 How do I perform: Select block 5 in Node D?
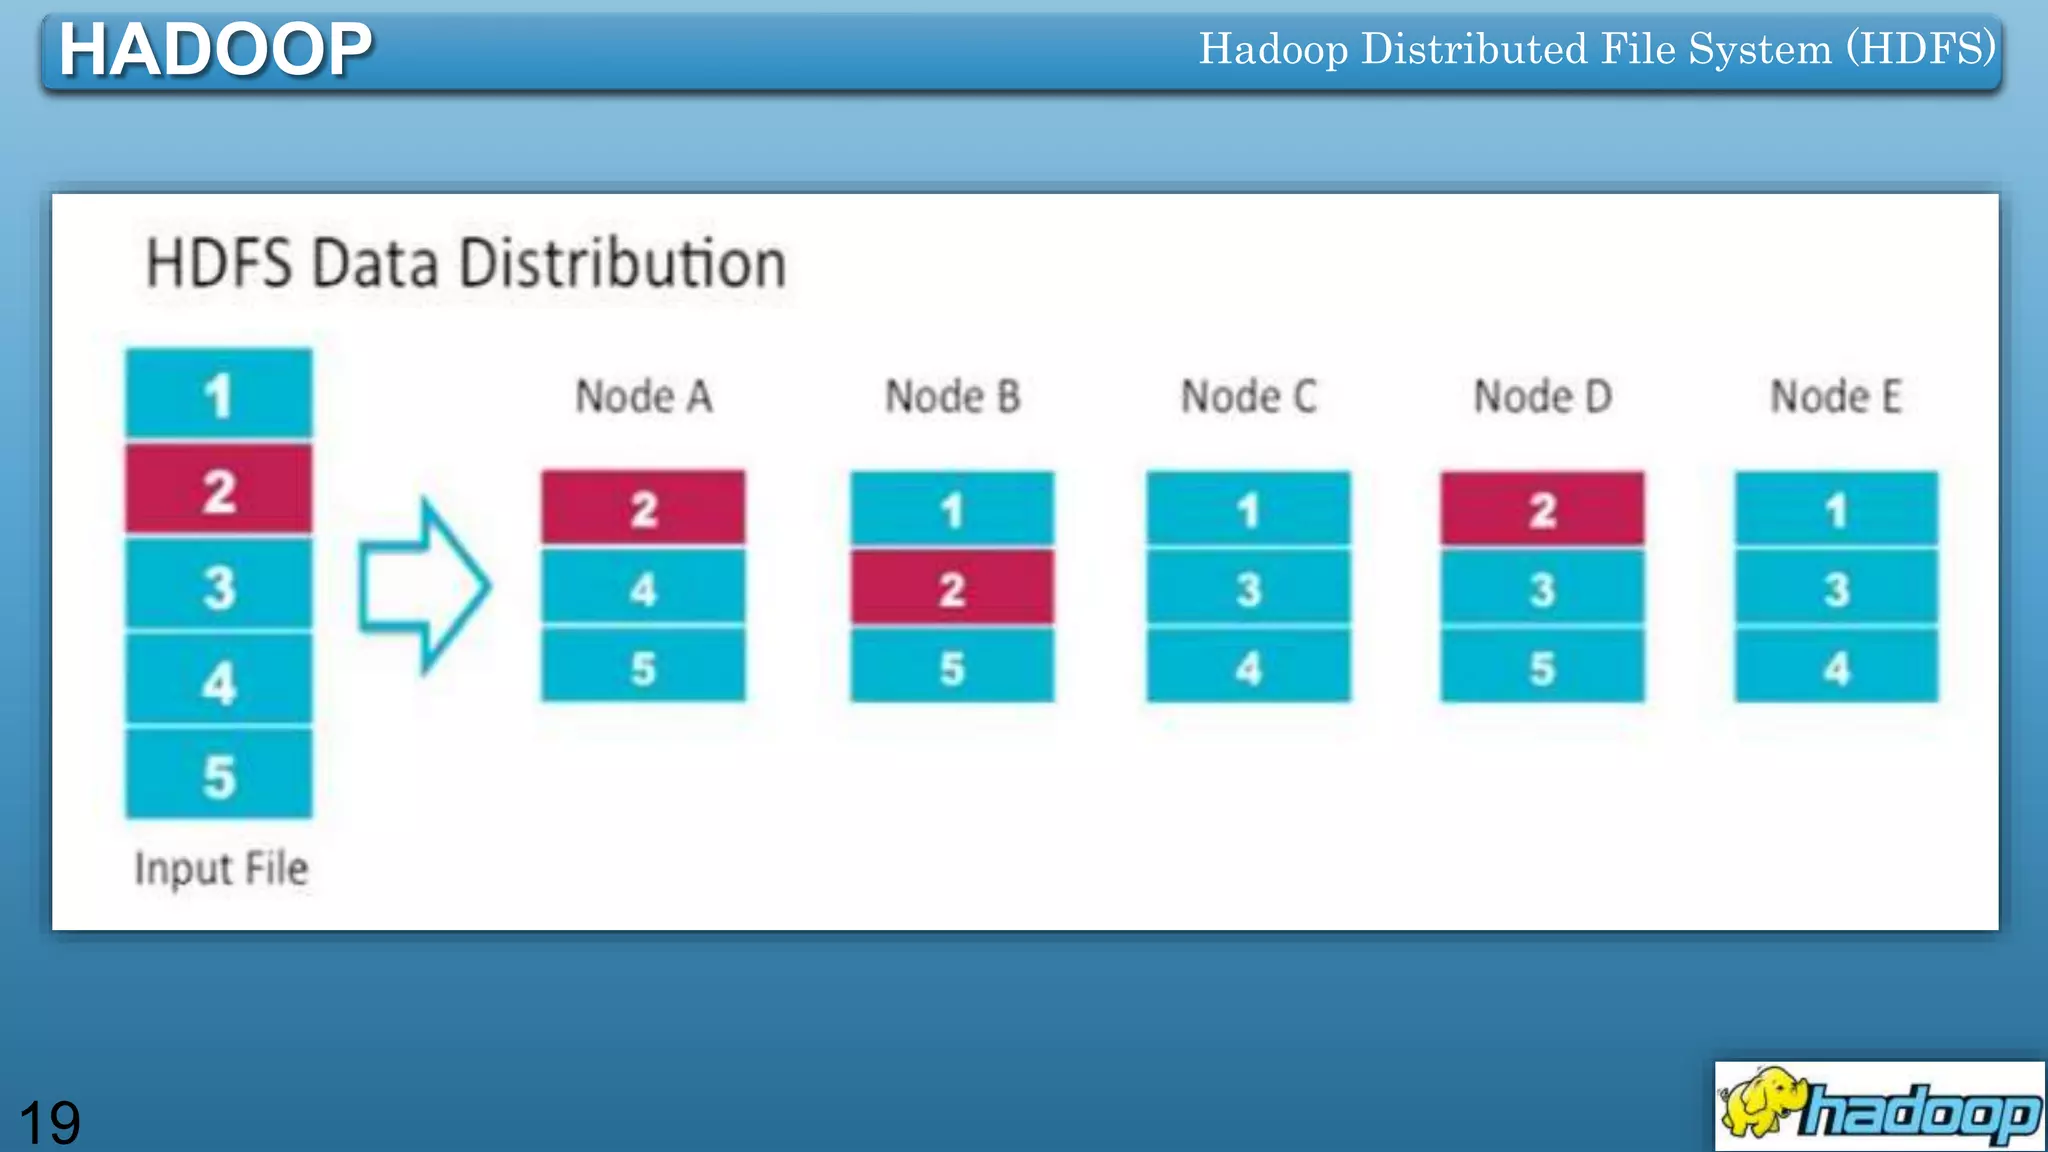pos(1542,666)
